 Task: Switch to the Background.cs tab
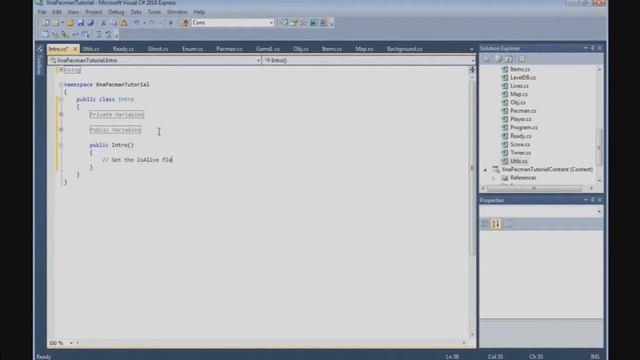[404, 49]
